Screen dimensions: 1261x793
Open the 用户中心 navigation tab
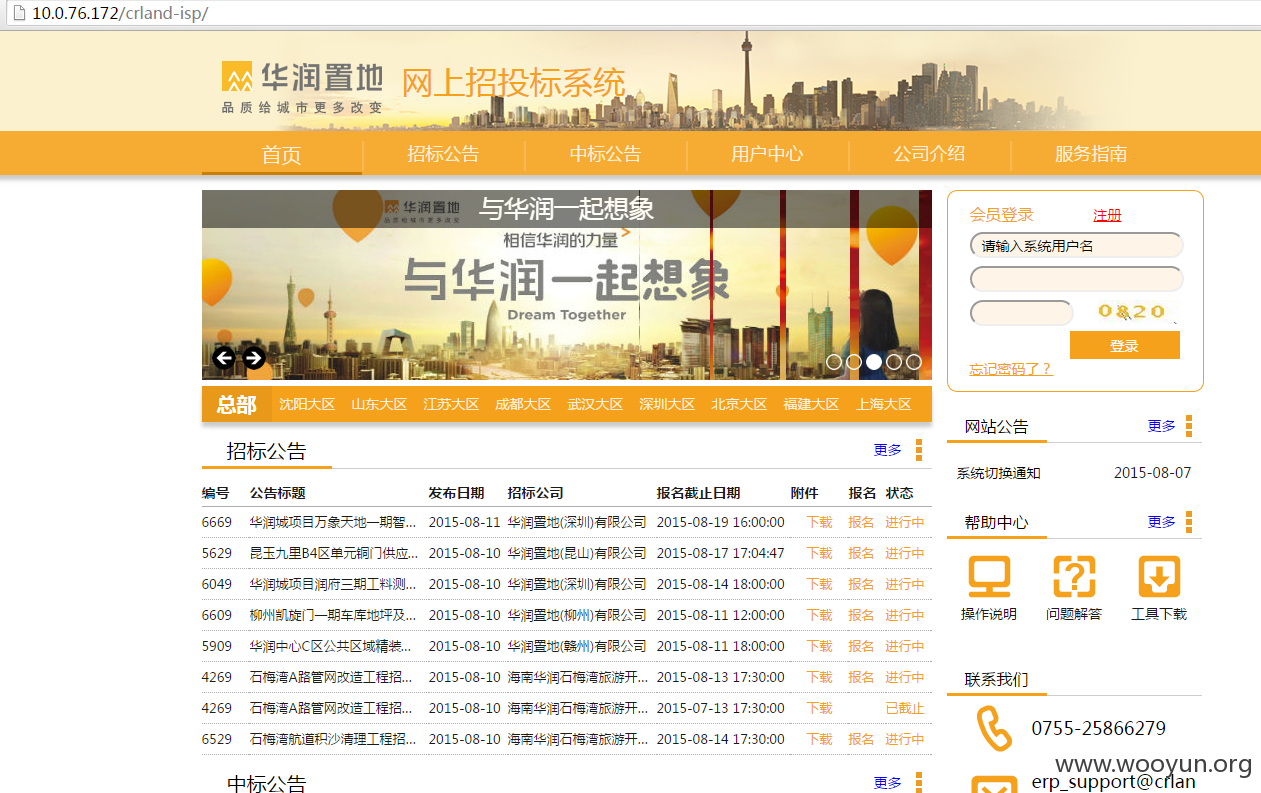pyautogui.click(x=767, y=154)
